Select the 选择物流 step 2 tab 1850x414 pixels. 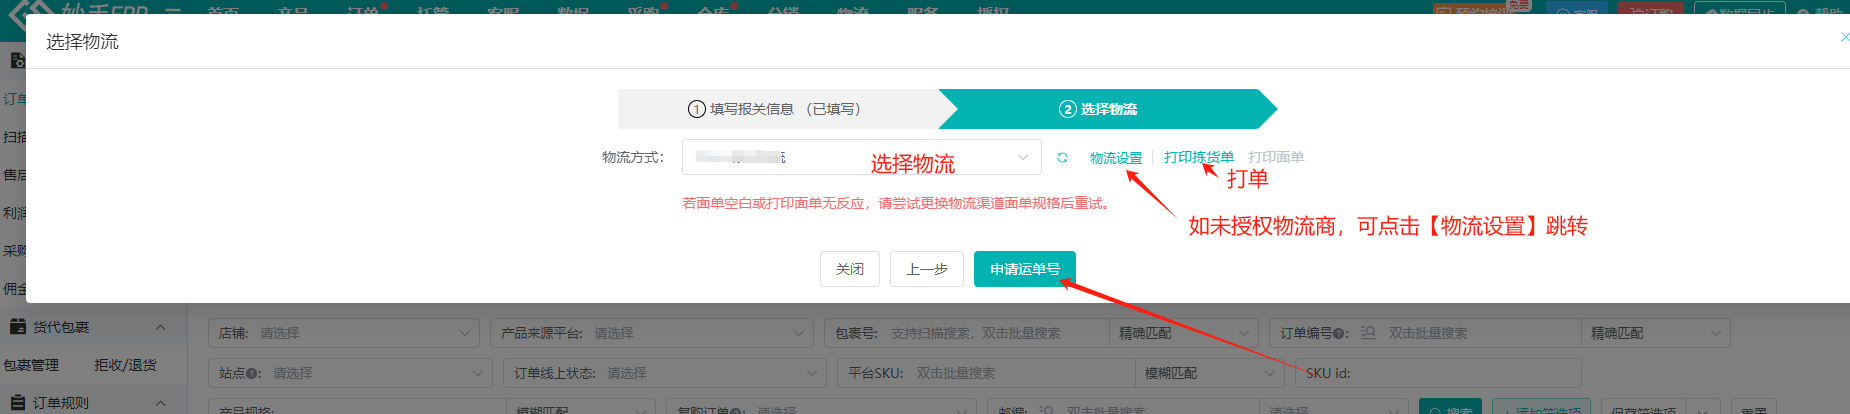(1098, 109)
